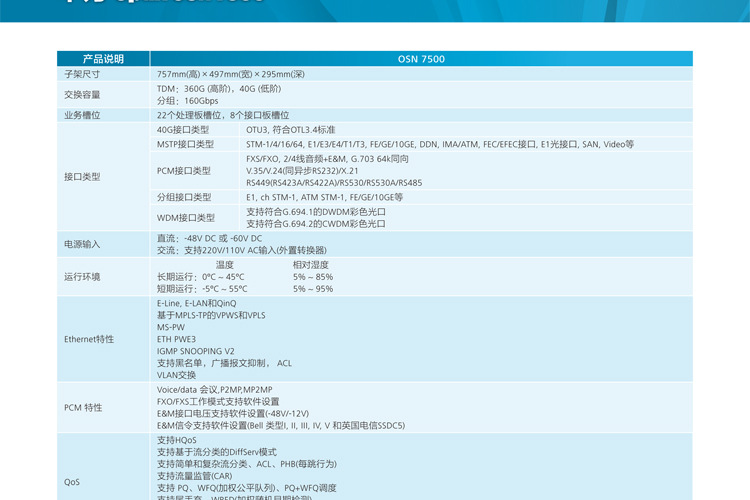Select '22个处理板槽位, 8个接口板槽位' text
This screenshot has height=500, width=750.
click(x=223, y=115)
